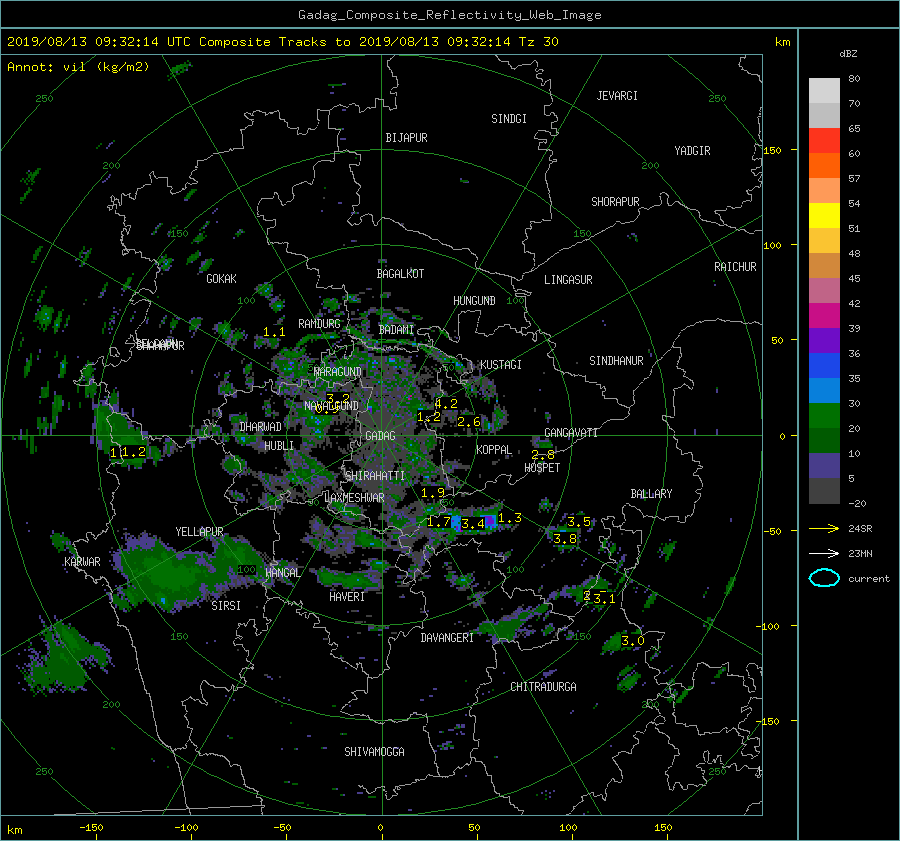900x841 pixels.
Task: Click the HANGAL city label
Action: click(x=282, y=572)
